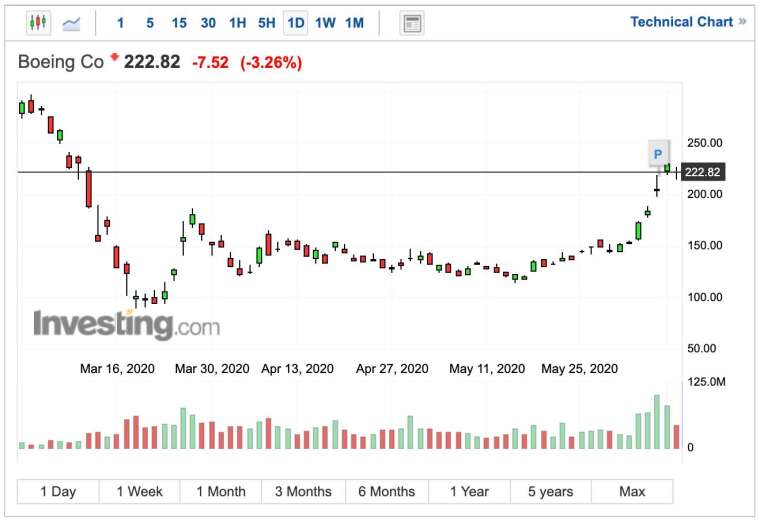Click the Boeing Co title text
The height and width of the screenshot is (521, 760).
(x=61, y=62)
